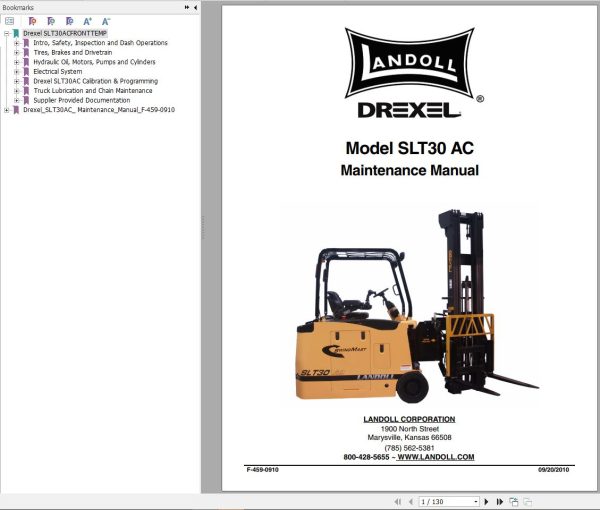The image size is (600, 510).
Task: Open Intro, Safety, Inspection and Dash Operations bookmark
Action: [100, 43]
